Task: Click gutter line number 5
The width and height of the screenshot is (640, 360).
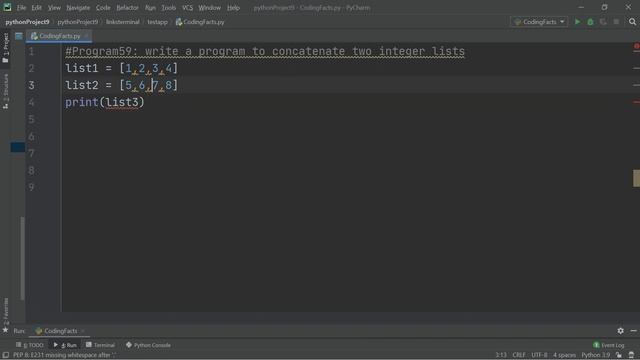Action: [31, 120]
